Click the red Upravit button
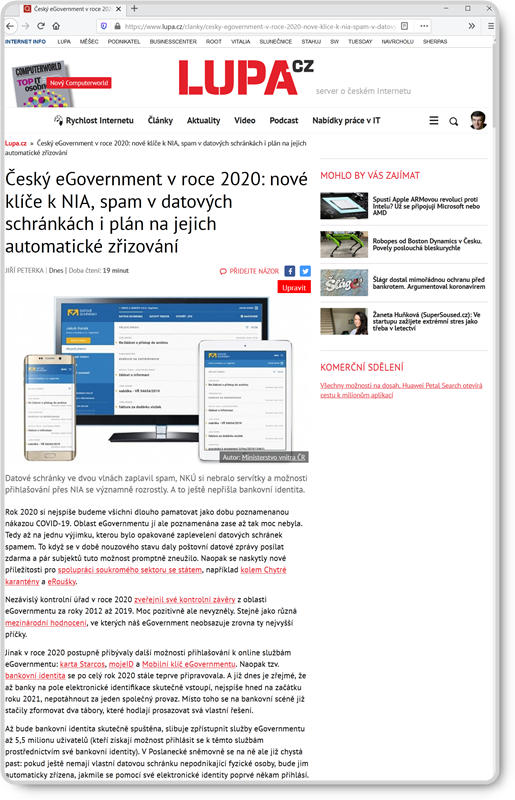515x800 pixels. 294,288
